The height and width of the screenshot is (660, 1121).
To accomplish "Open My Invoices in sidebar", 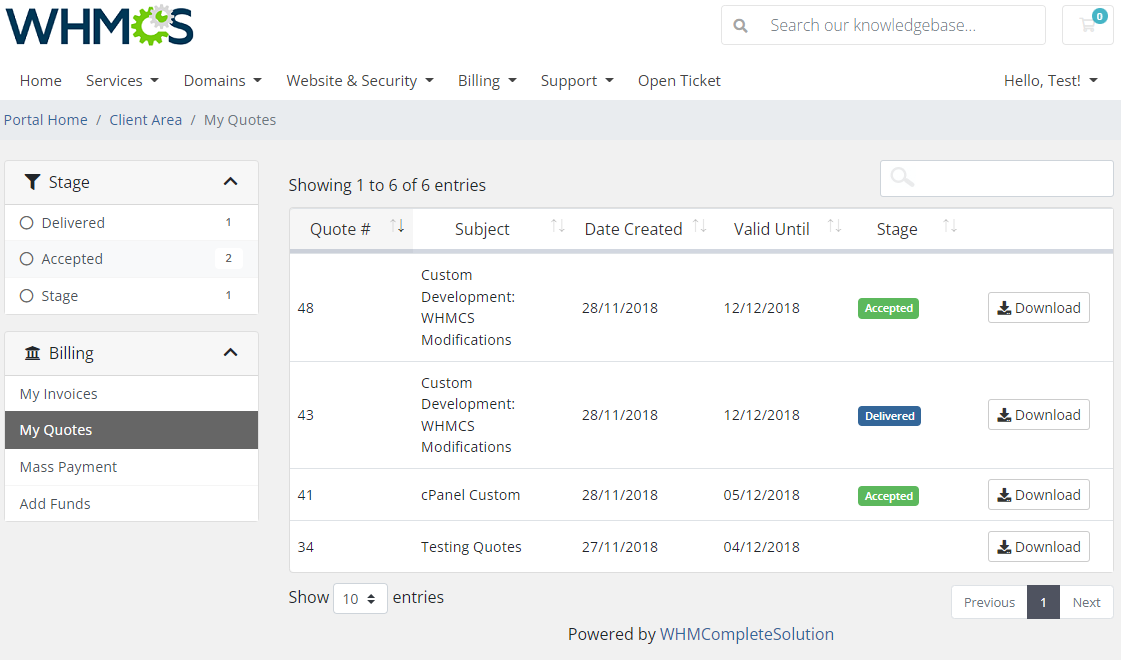I will (x=132, y=394).
